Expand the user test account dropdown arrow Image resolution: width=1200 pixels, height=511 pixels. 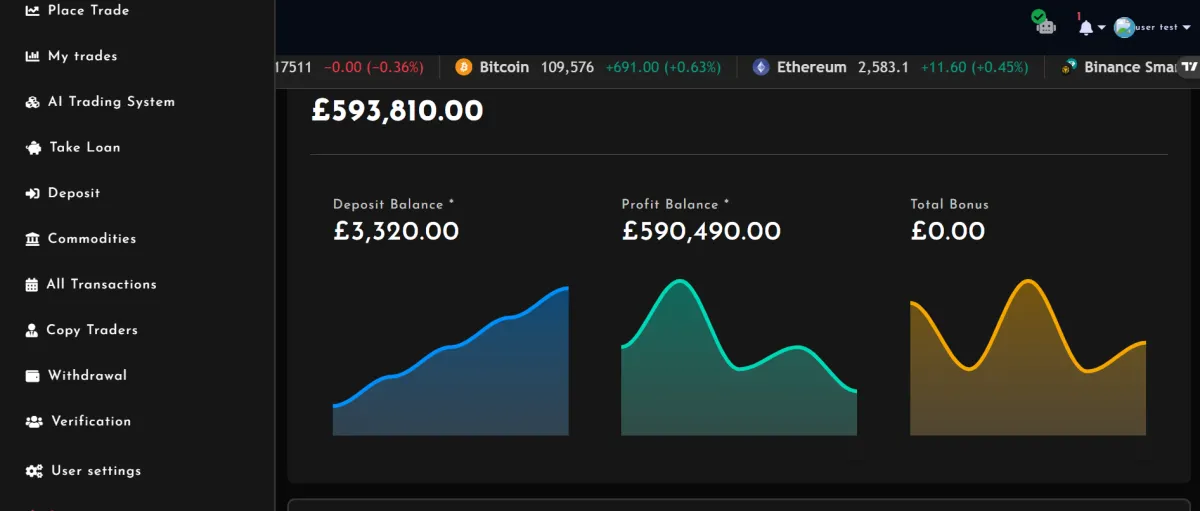(x=1187, y=28)
